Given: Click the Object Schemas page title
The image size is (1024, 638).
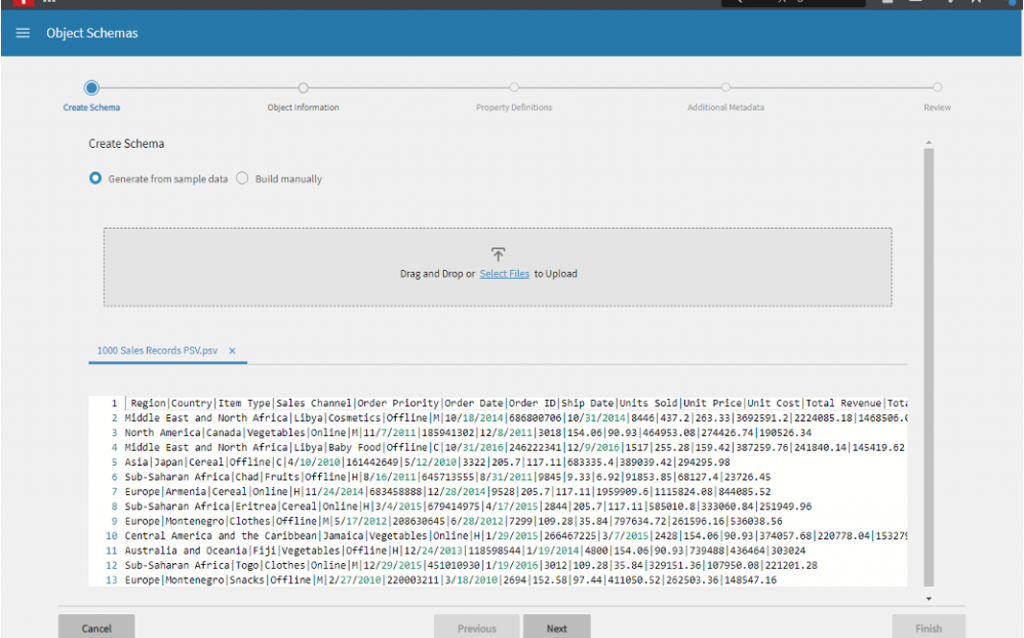Looking at the screenshot, I should pos(92,33).
